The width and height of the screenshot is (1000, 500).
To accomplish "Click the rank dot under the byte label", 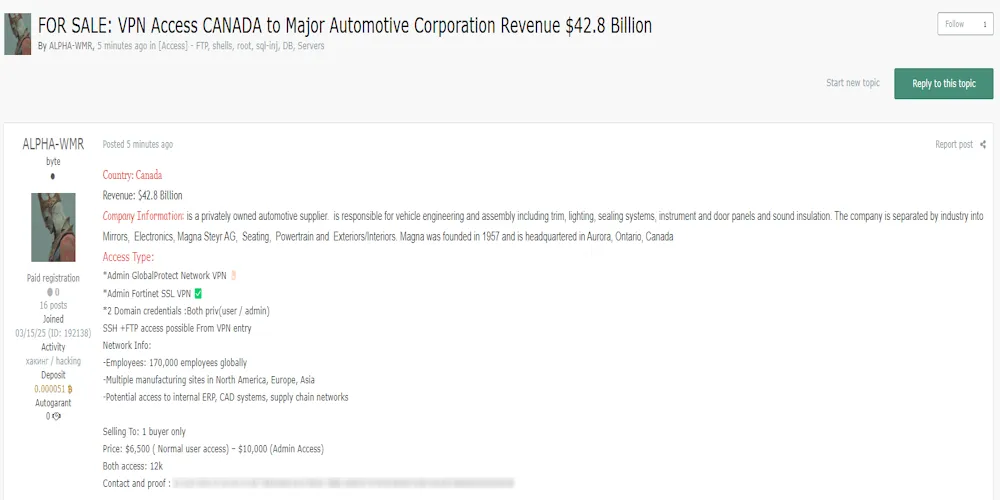I will (53, 176).
